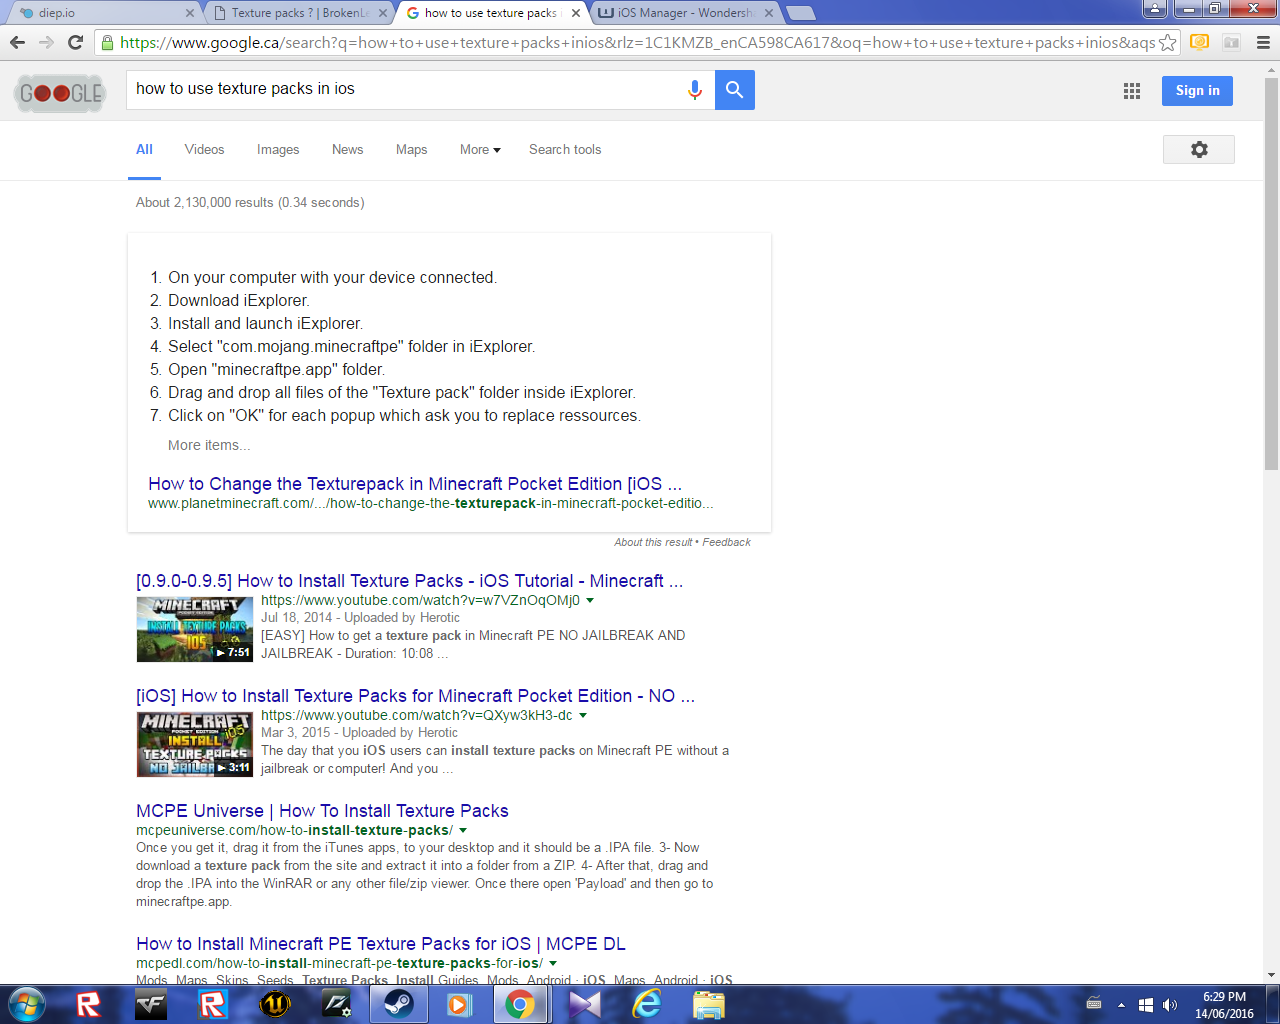Open dropdown arrow beside mcpedl.com URL

click(553, 964)
